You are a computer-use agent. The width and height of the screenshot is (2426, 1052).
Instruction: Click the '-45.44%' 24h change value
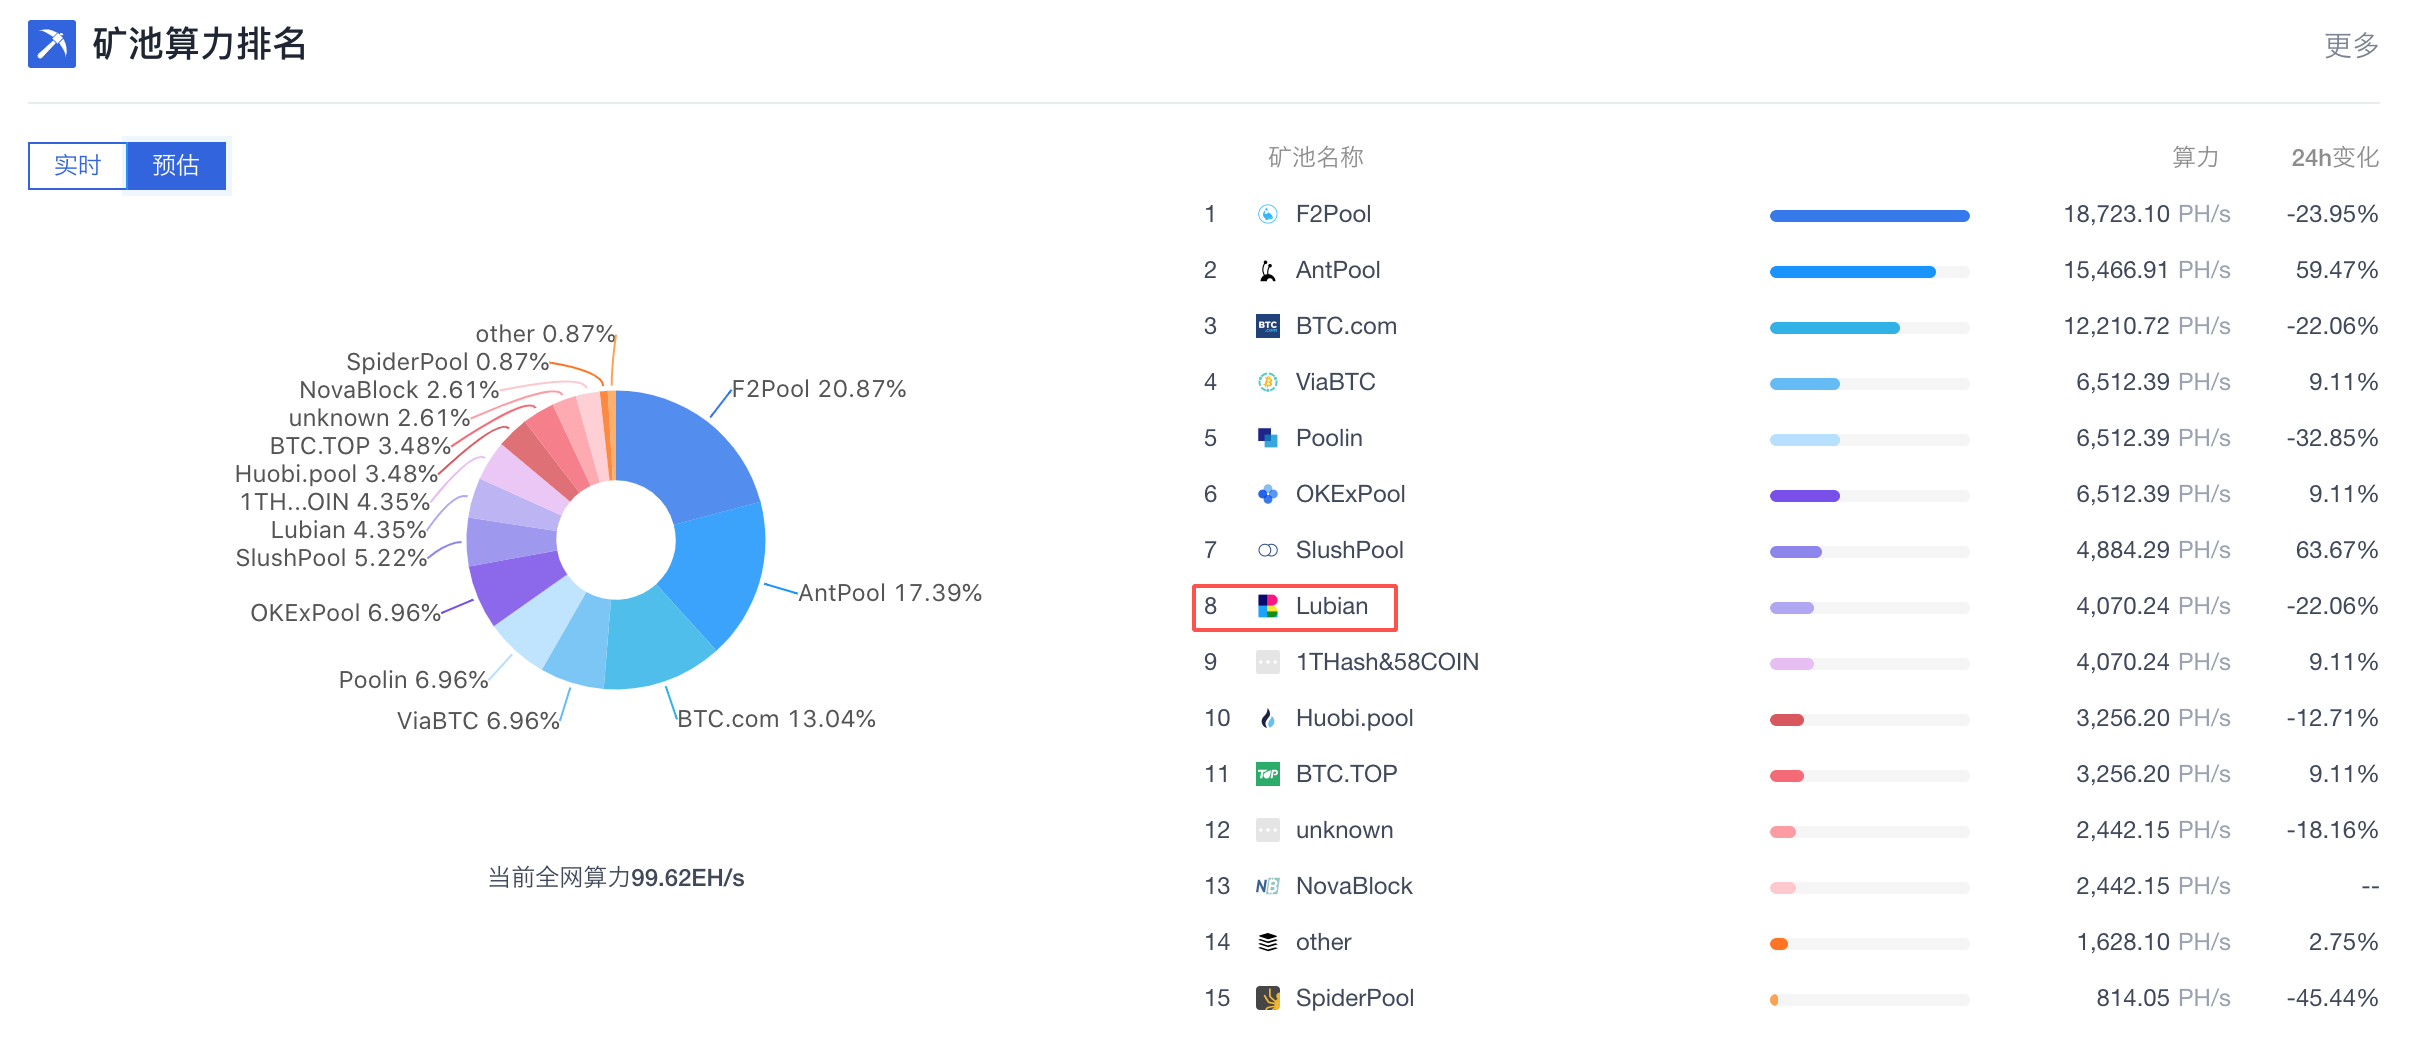pos(2332,998)
